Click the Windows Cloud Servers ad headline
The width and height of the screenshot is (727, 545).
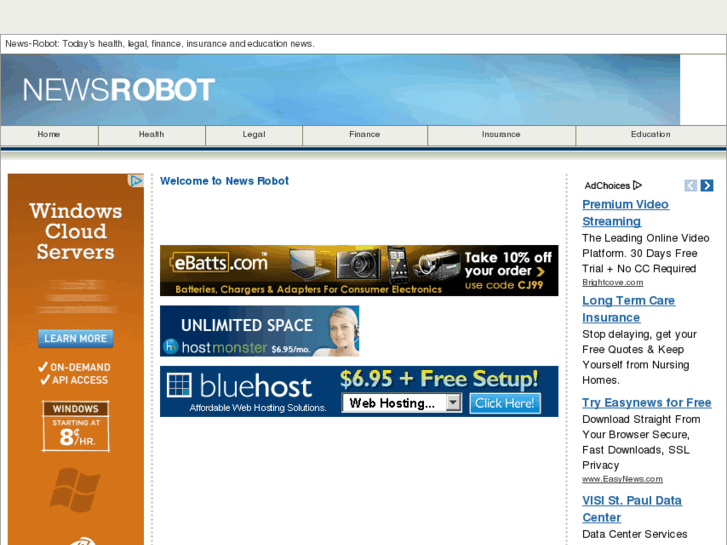click(76, 231)
